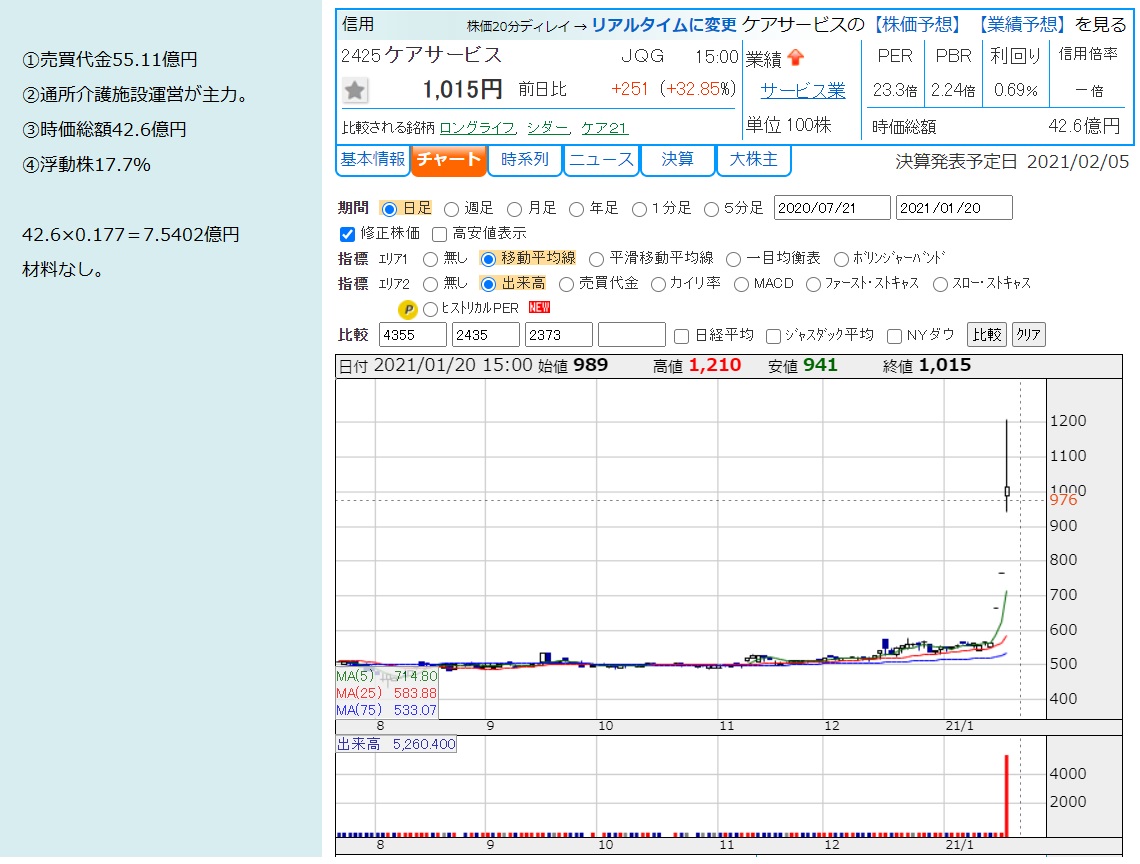Click the stock price 1,015円
Viewport: 1140px width, 864px height.
(462, 89)
